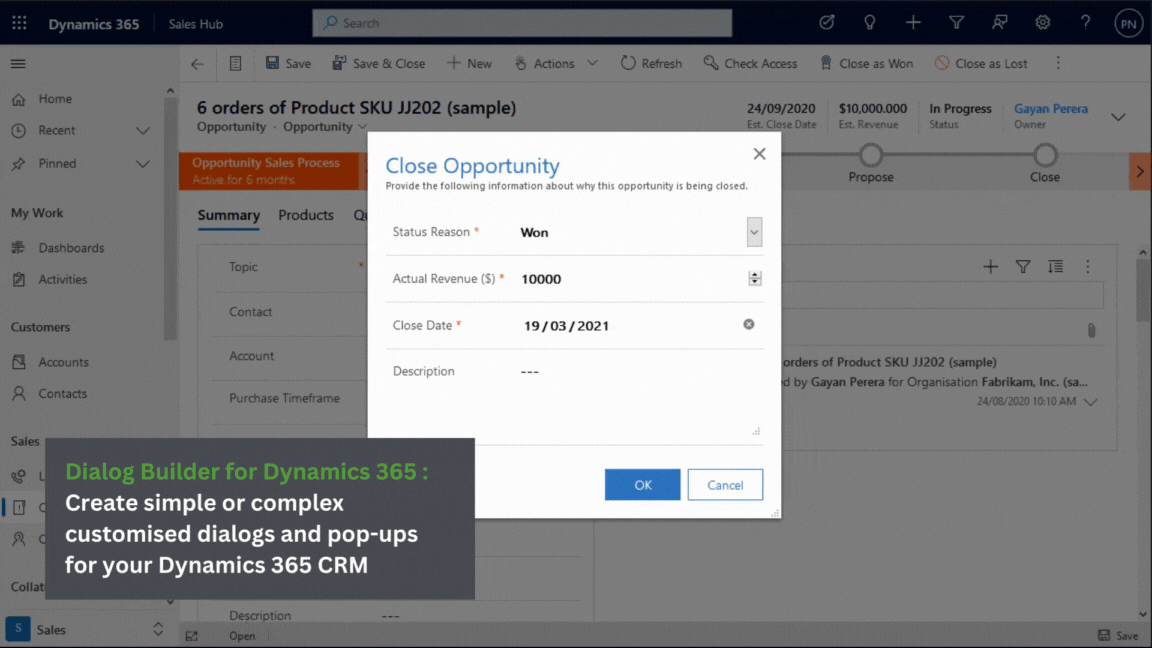The height and width of the screenshot is (648, 1152).
Task: Click Close as Lost command
Action: tap(981, 64)
